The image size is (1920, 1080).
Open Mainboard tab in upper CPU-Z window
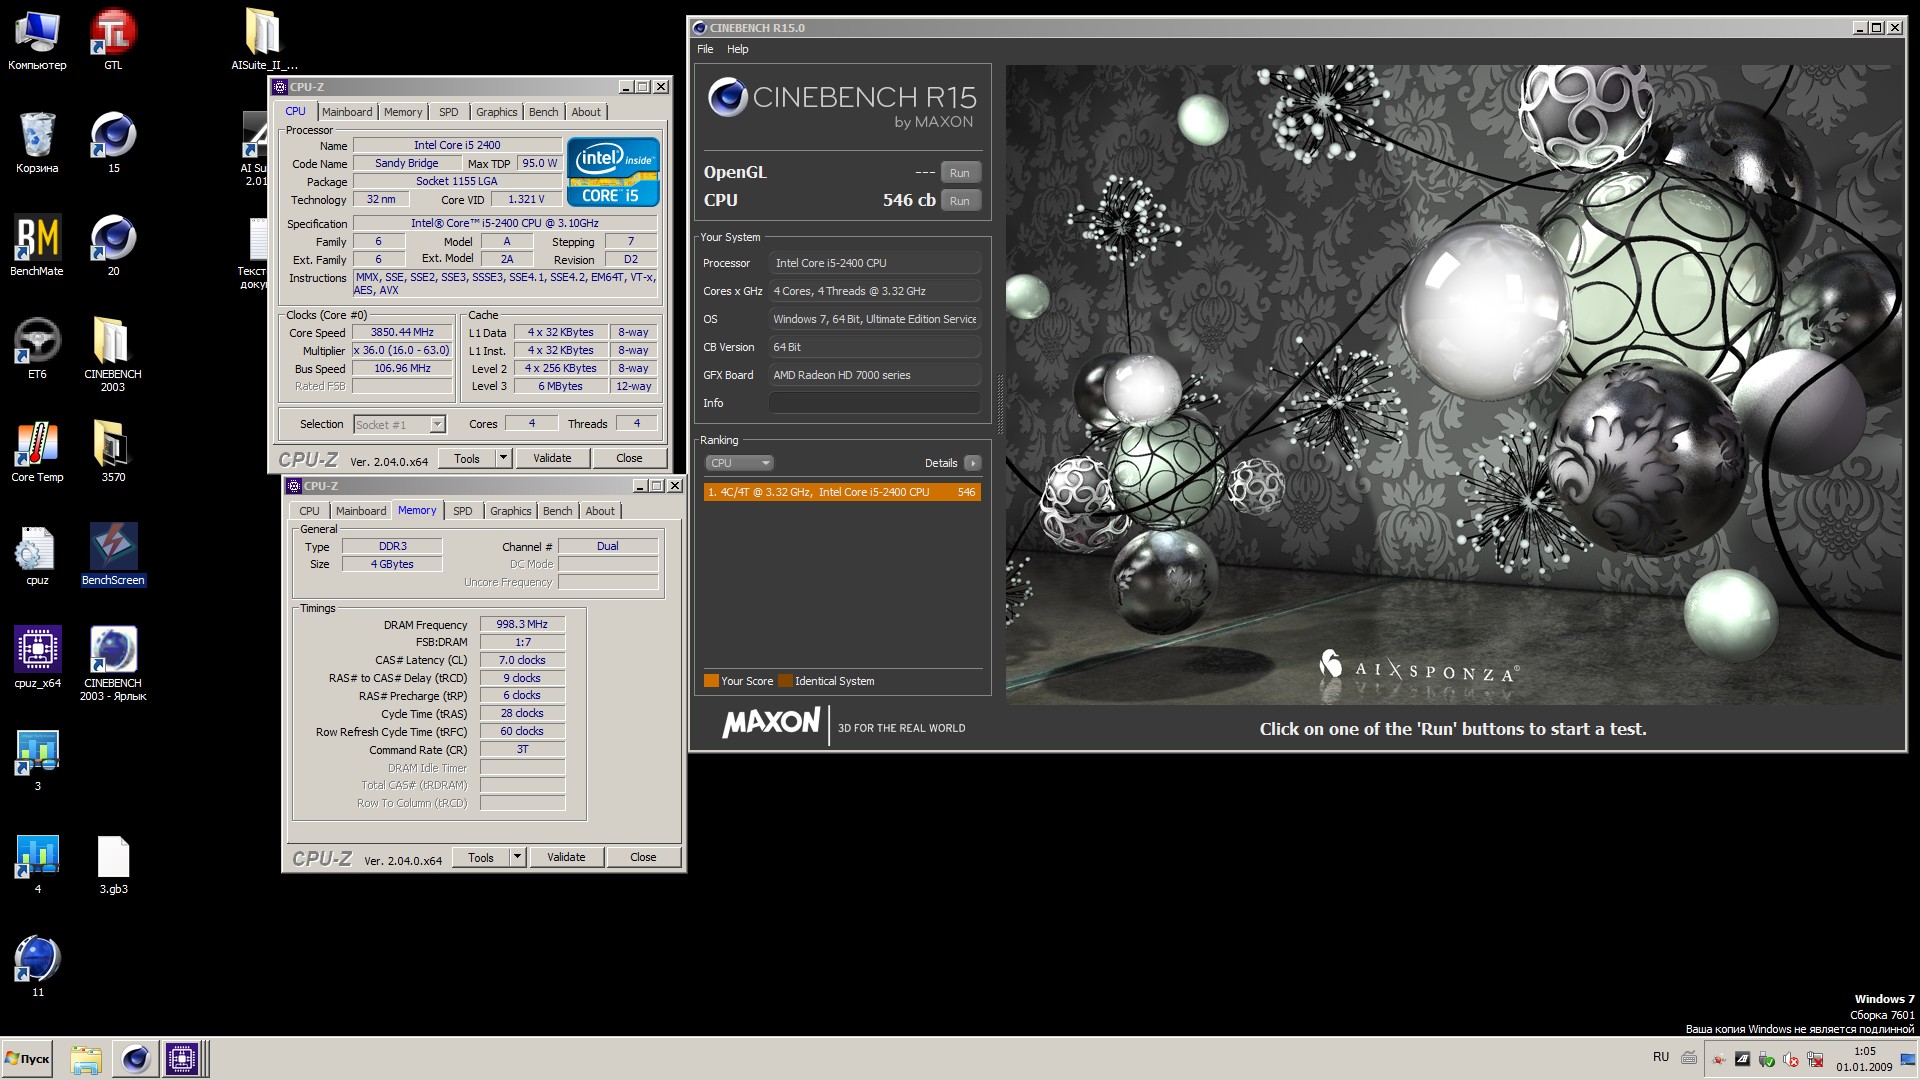(x=347, y=112)
